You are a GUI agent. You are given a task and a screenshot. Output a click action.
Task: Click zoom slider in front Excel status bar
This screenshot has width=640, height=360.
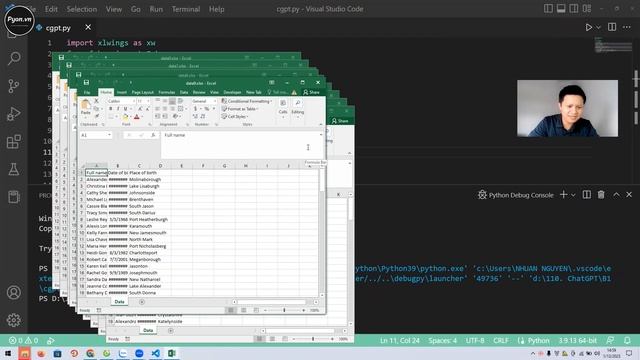coord(284,310)
